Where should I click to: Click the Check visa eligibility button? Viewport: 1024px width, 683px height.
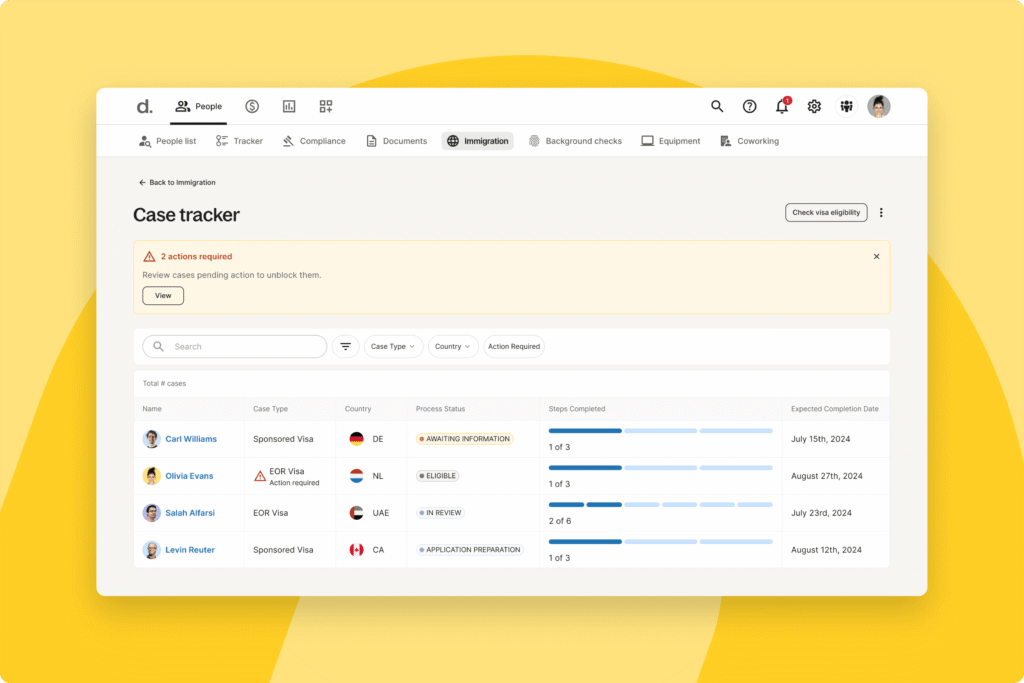click(x=826, y=212)
